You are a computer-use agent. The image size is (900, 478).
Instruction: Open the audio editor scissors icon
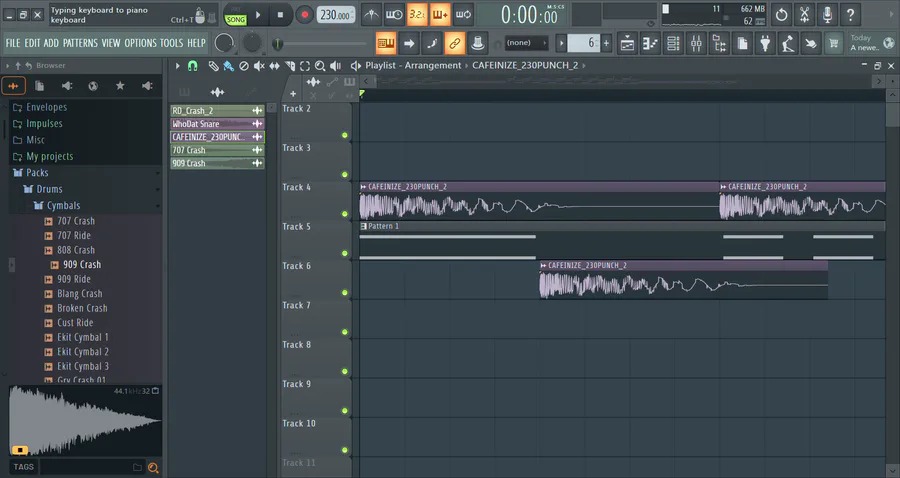click(x=804, y=15)
